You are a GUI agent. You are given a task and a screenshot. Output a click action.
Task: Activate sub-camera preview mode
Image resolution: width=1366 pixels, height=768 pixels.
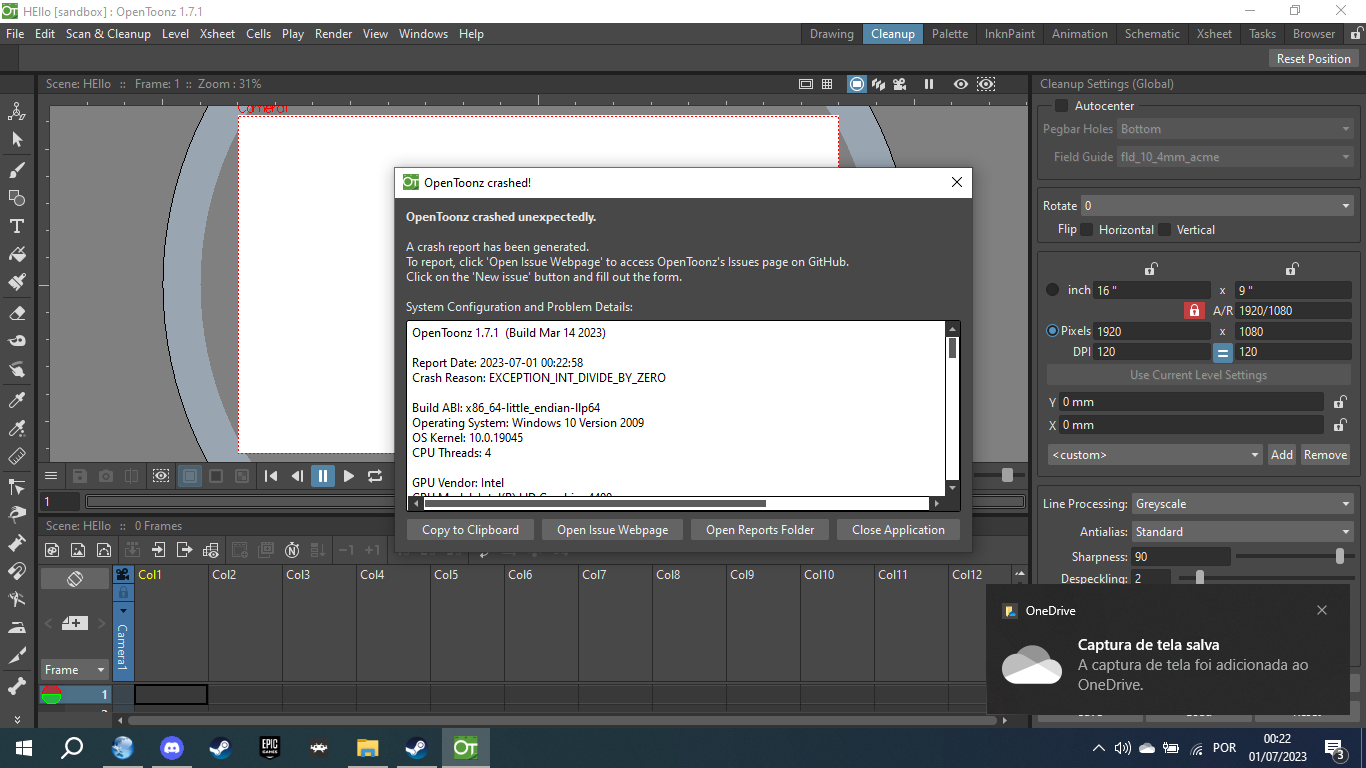(986, 84)
